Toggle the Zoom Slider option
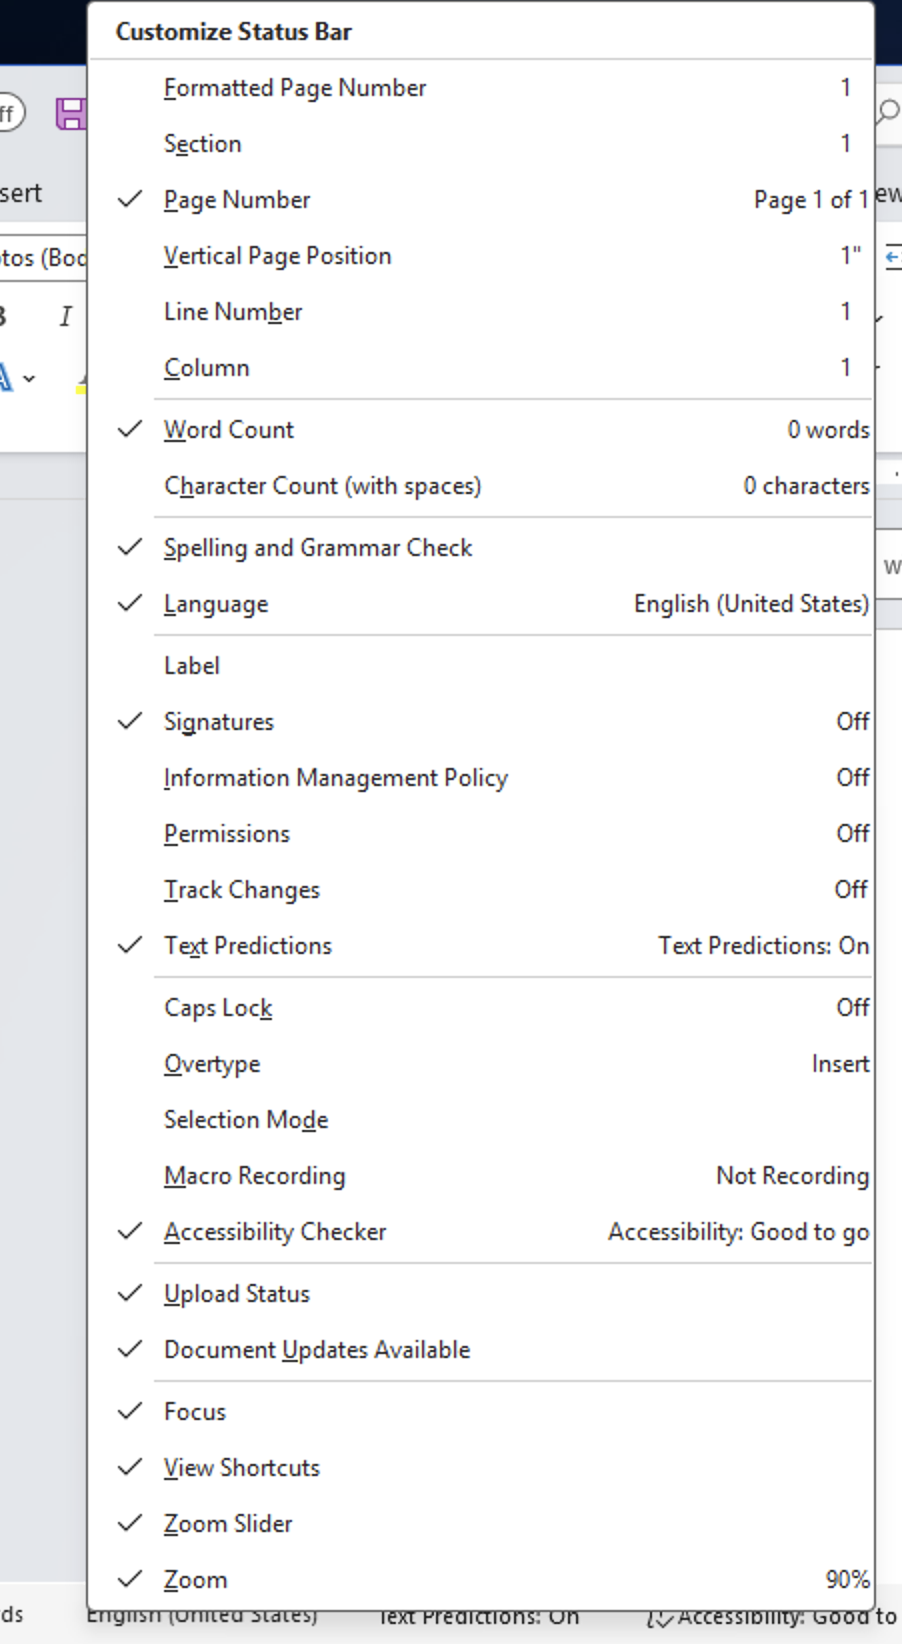902x1644 pixels. point(228,1524)
